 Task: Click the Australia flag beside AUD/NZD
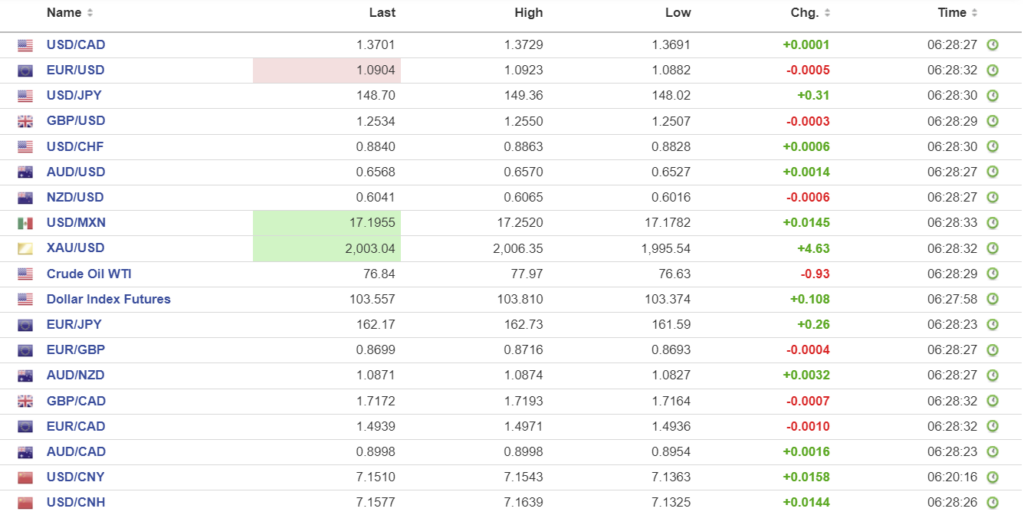[x=25, y=376]
